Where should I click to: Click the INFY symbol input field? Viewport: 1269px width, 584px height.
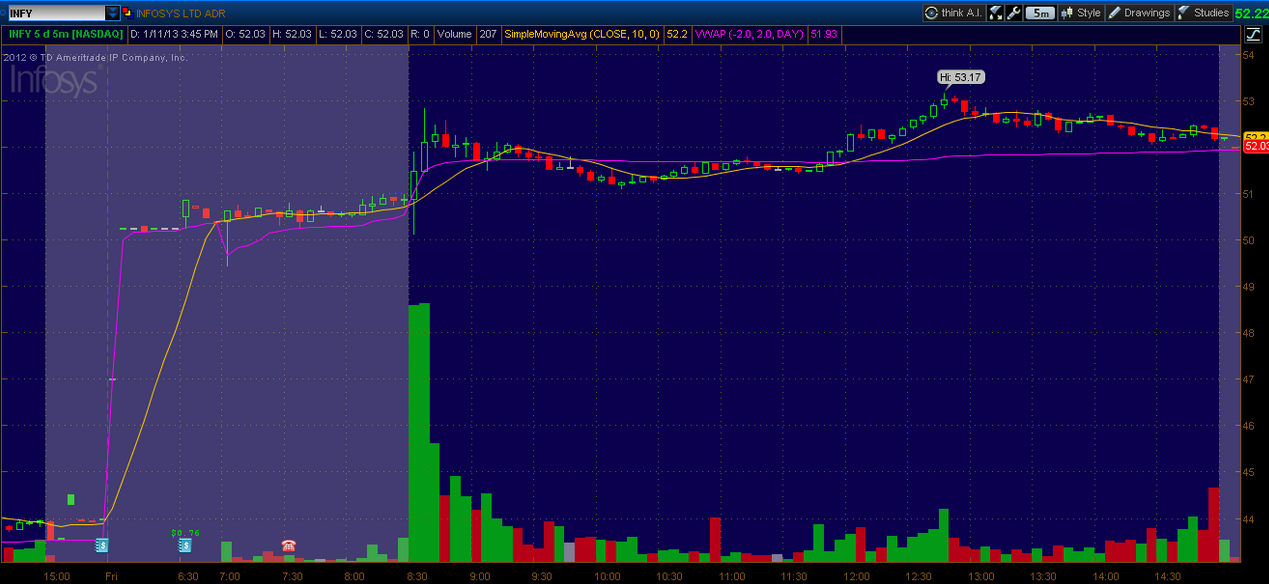click(55, 13)
